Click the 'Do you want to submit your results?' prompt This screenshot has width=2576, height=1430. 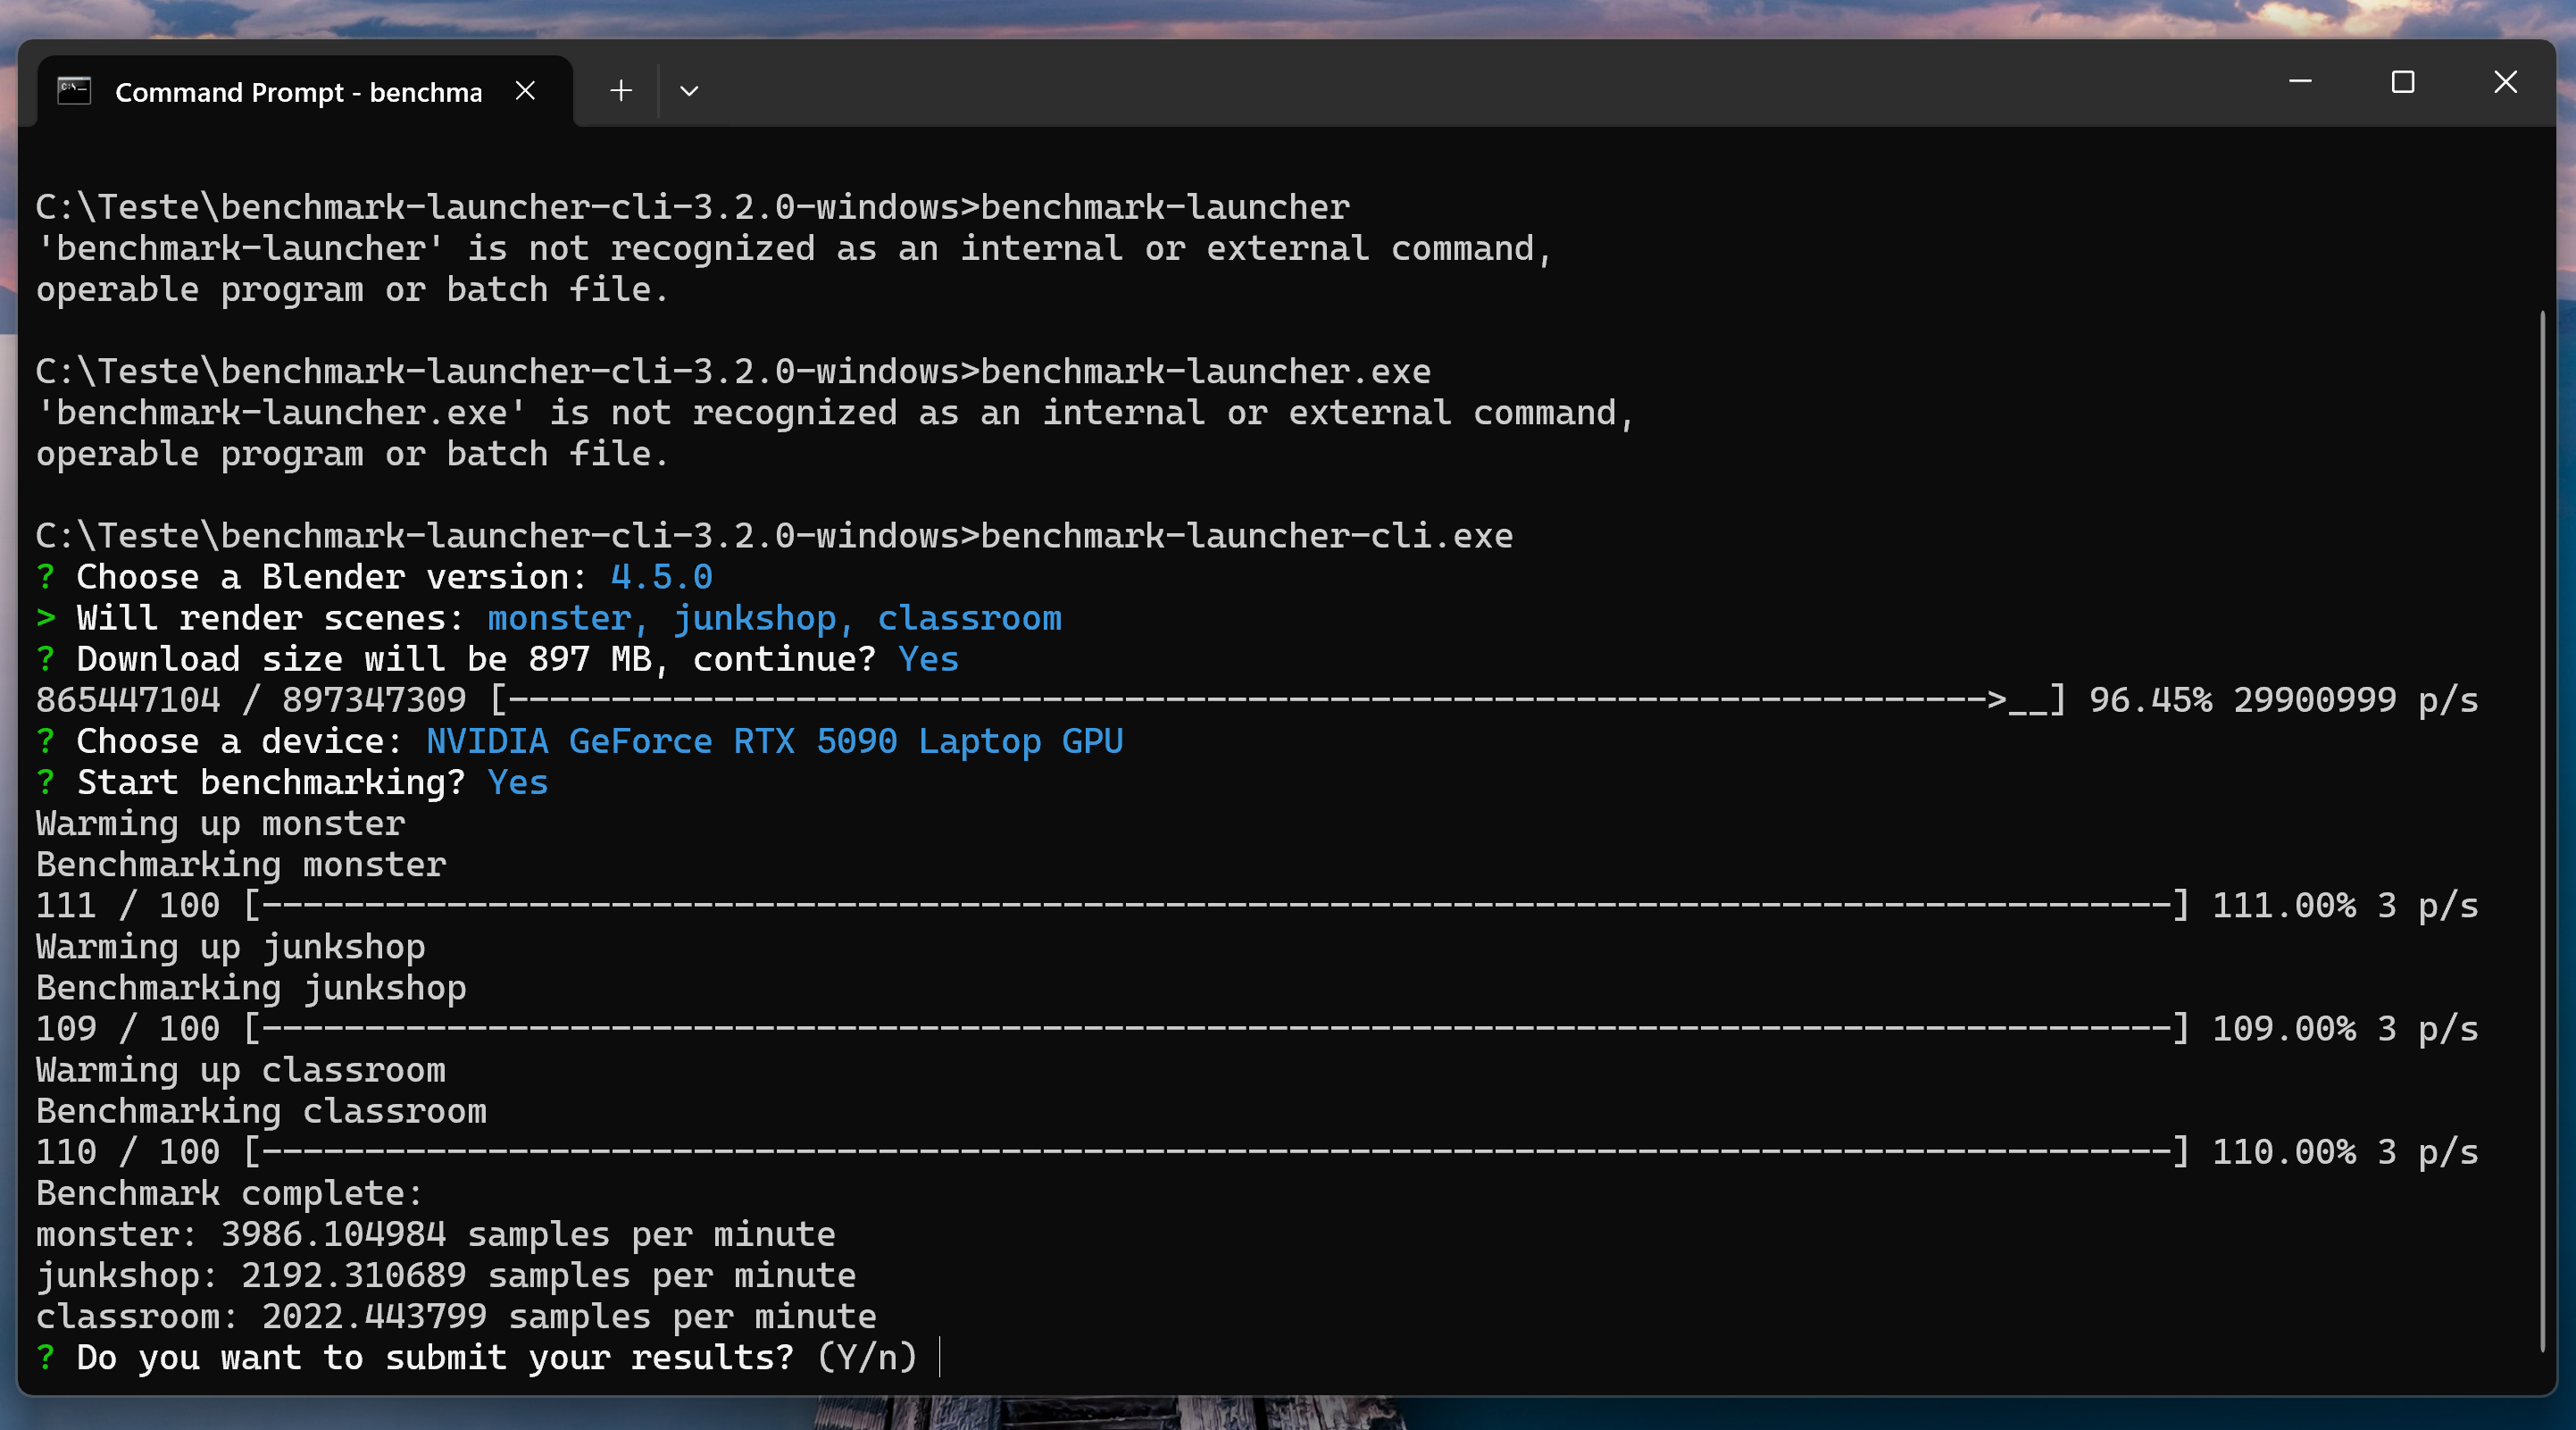tap(476, 1357)
